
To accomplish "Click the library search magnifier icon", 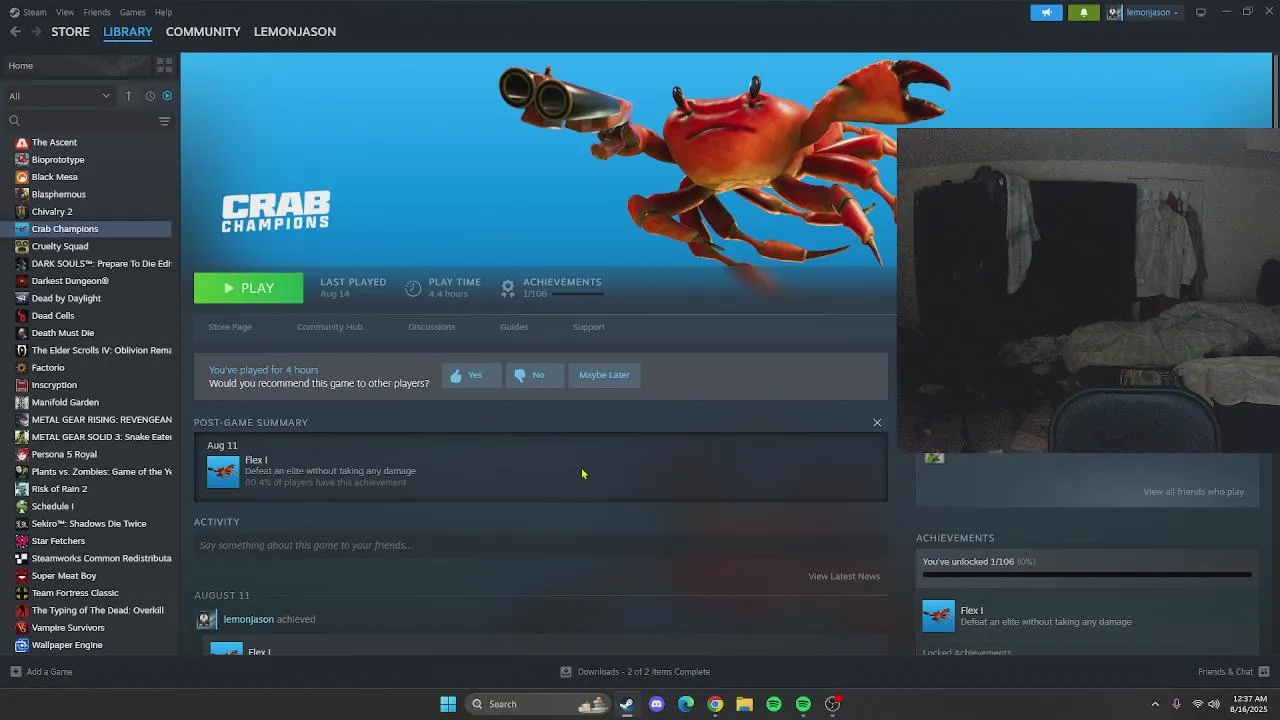I will point(14,121).
